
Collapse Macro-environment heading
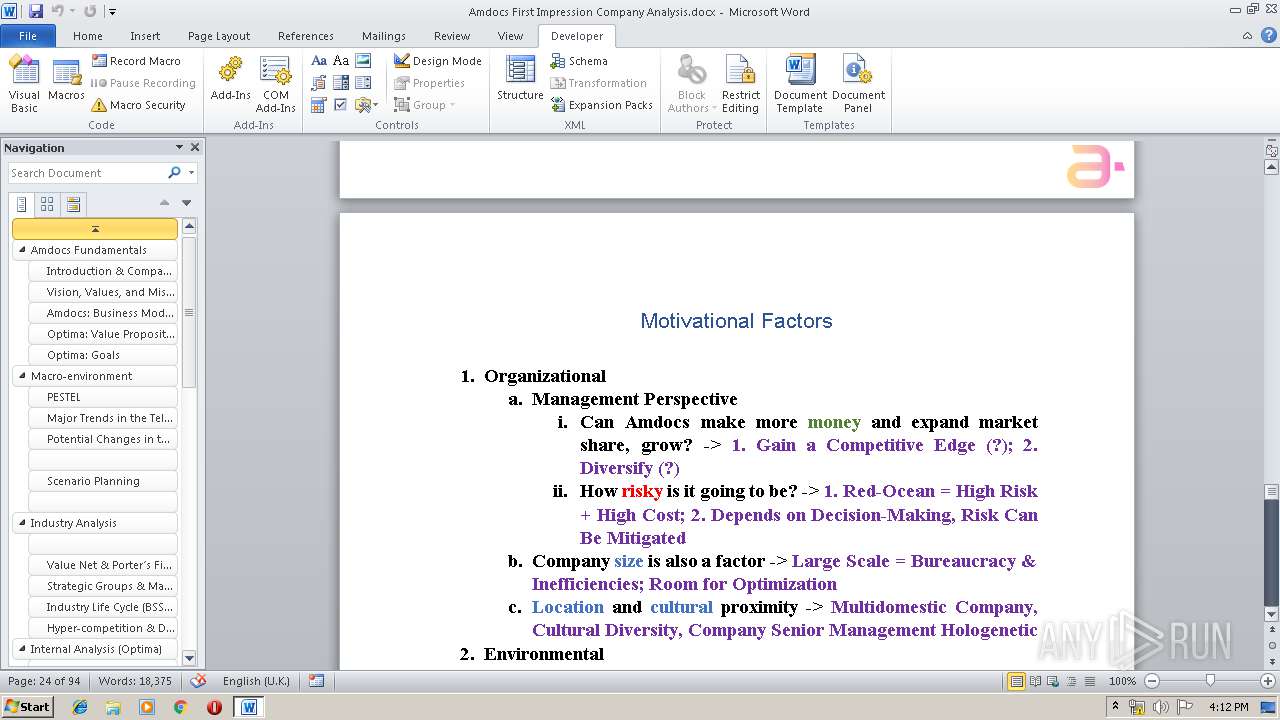coord(22,376)
